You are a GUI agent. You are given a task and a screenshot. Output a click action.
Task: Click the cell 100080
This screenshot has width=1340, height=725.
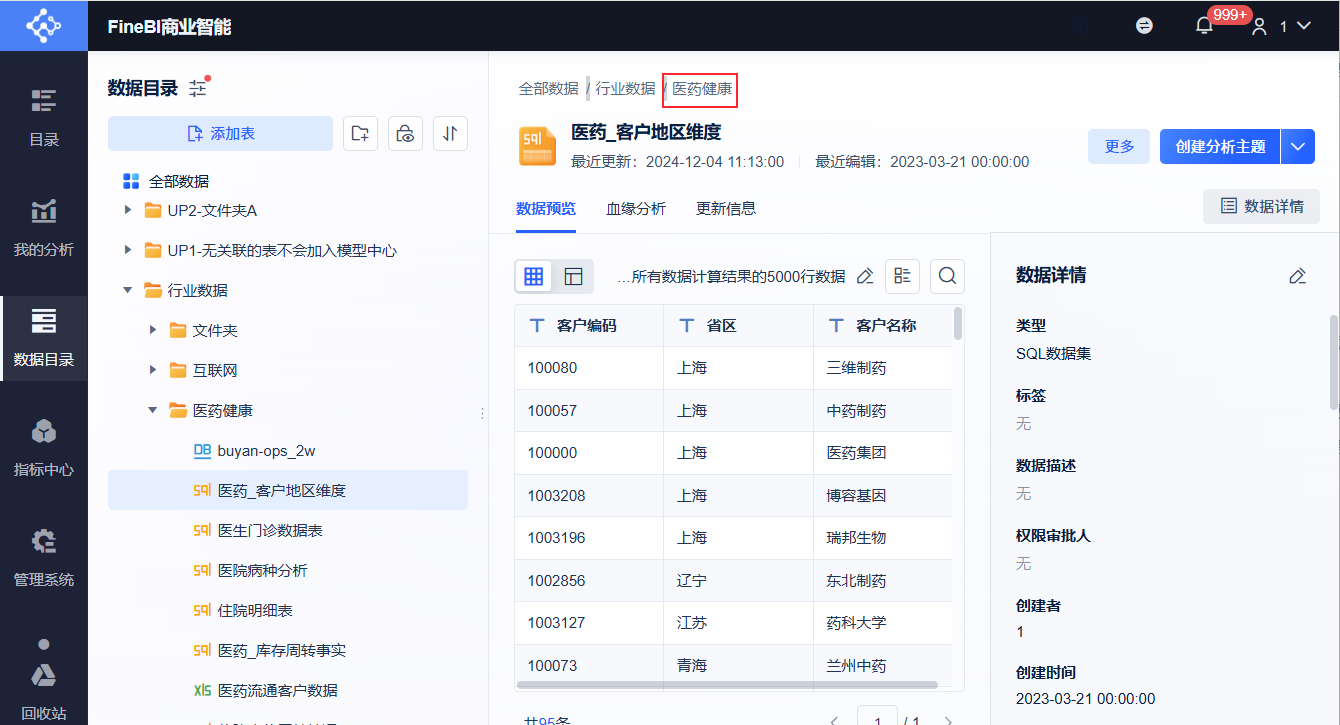pos(589,368)
